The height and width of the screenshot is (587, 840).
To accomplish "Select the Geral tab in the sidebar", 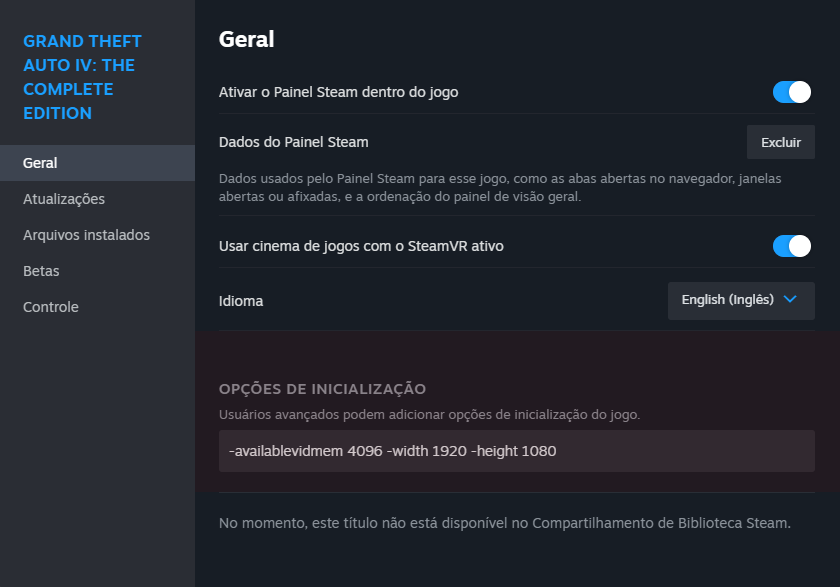I will tap(40, 163).
